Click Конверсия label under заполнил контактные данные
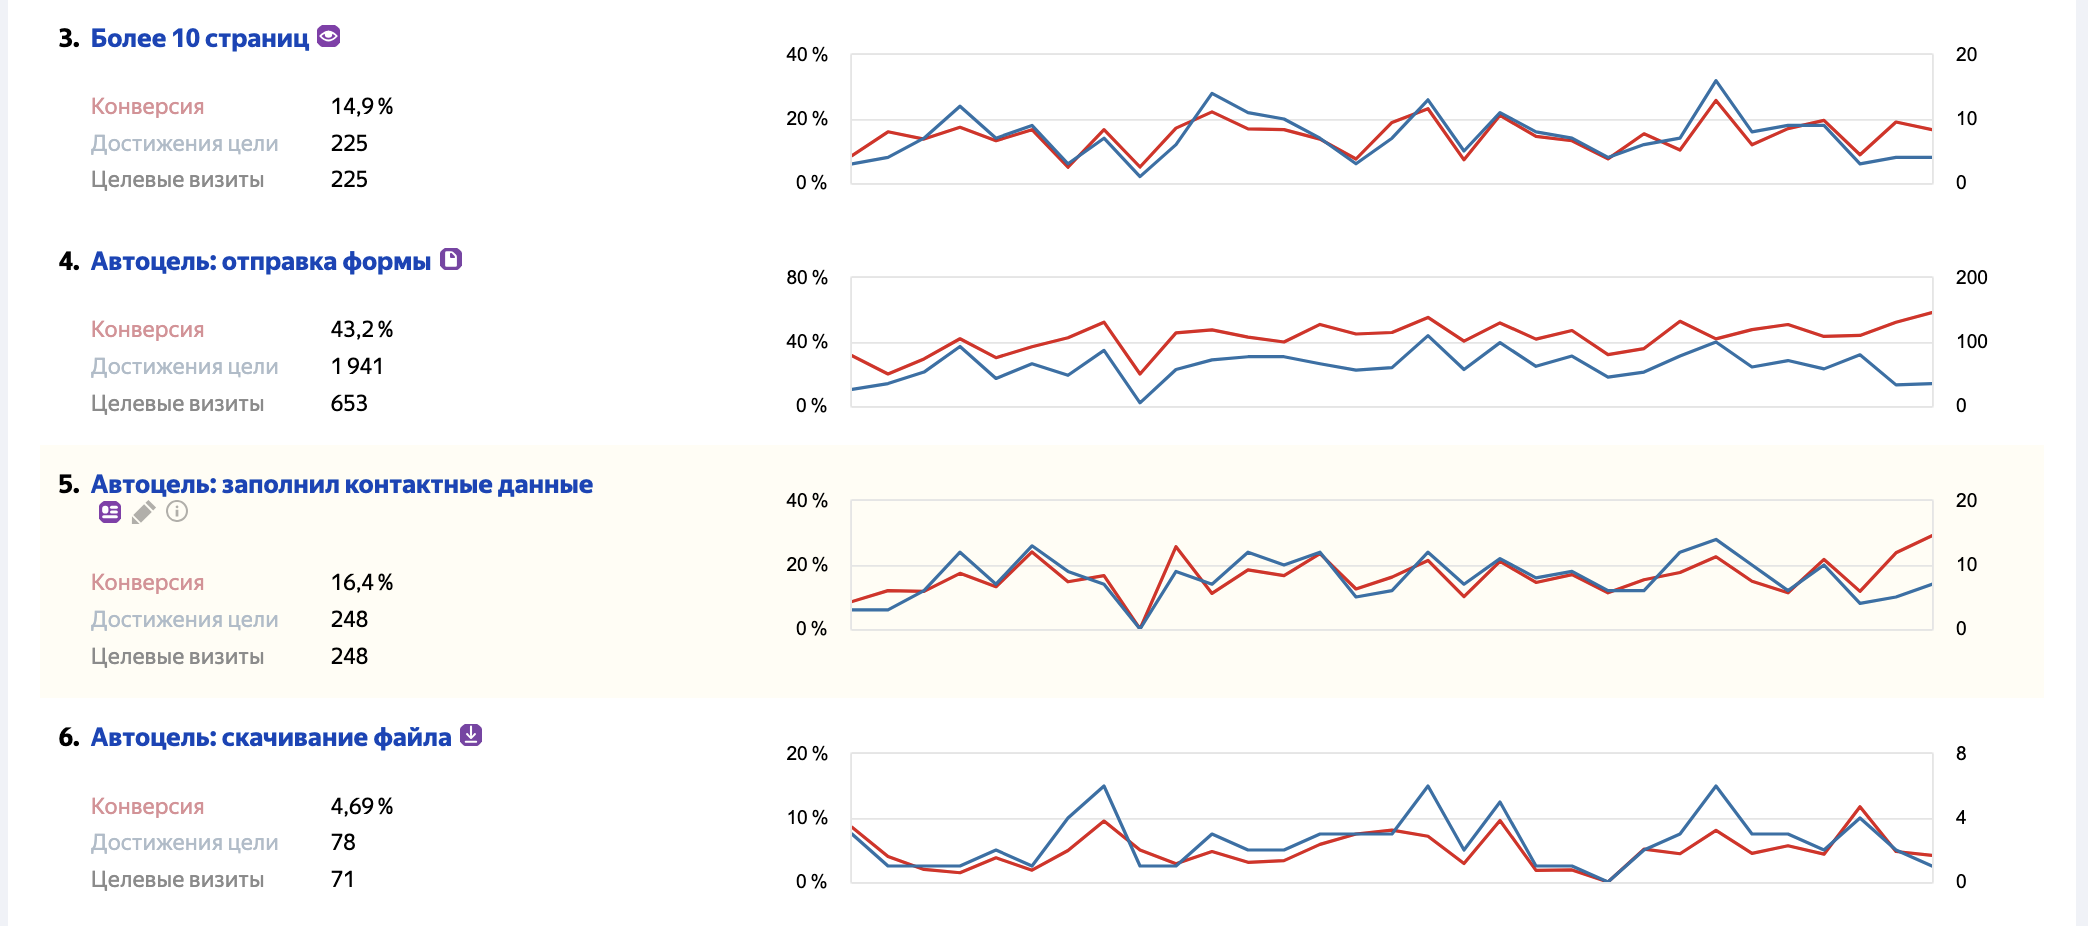This screenshot has width=2088, height=926. [147, 582]
